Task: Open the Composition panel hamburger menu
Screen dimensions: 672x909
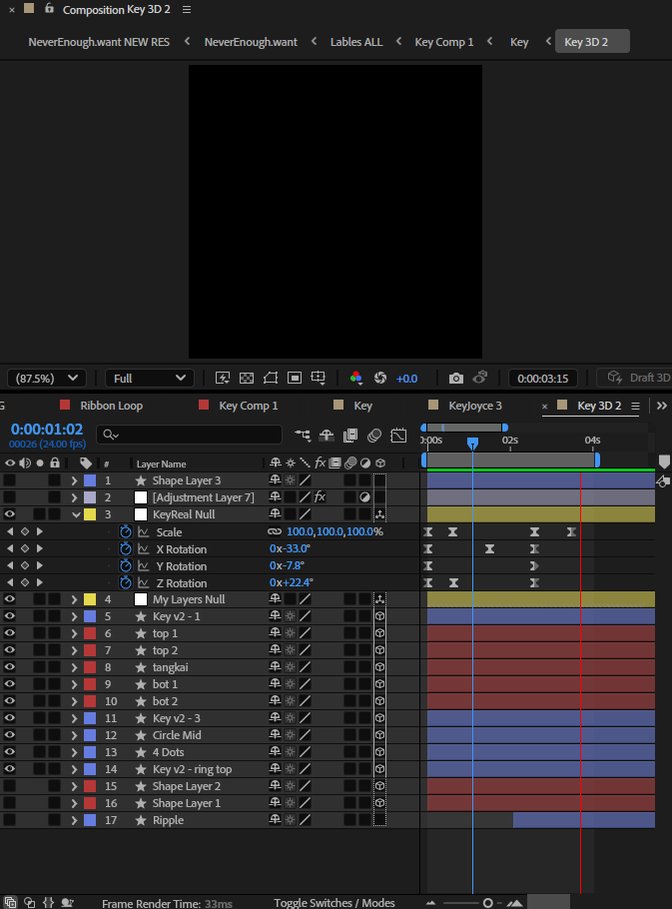Action: point(186,9)
